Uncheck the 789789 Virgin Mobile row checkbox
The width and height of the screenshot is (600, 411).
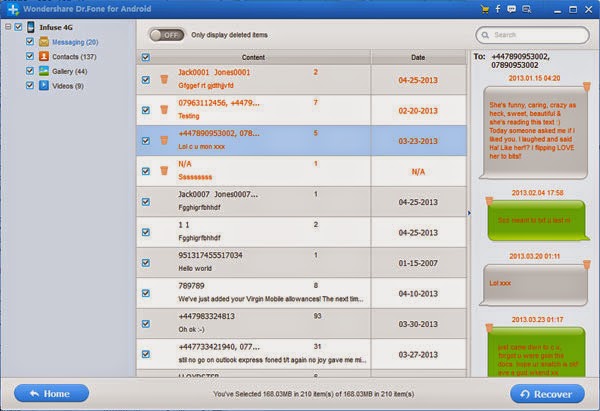pyautogui.click(x=146, y=293)
